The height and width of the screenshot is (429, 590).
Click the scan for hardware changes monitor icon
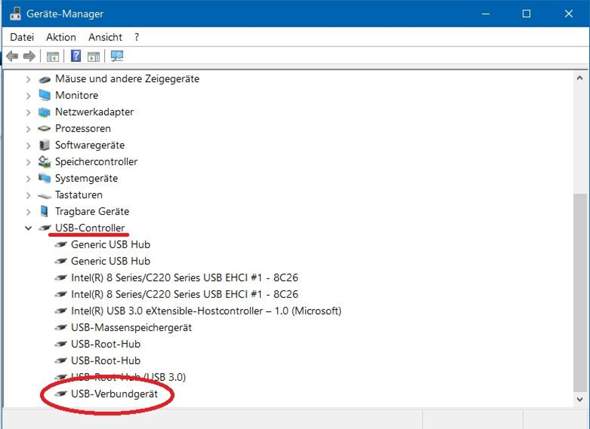(117, 56)
